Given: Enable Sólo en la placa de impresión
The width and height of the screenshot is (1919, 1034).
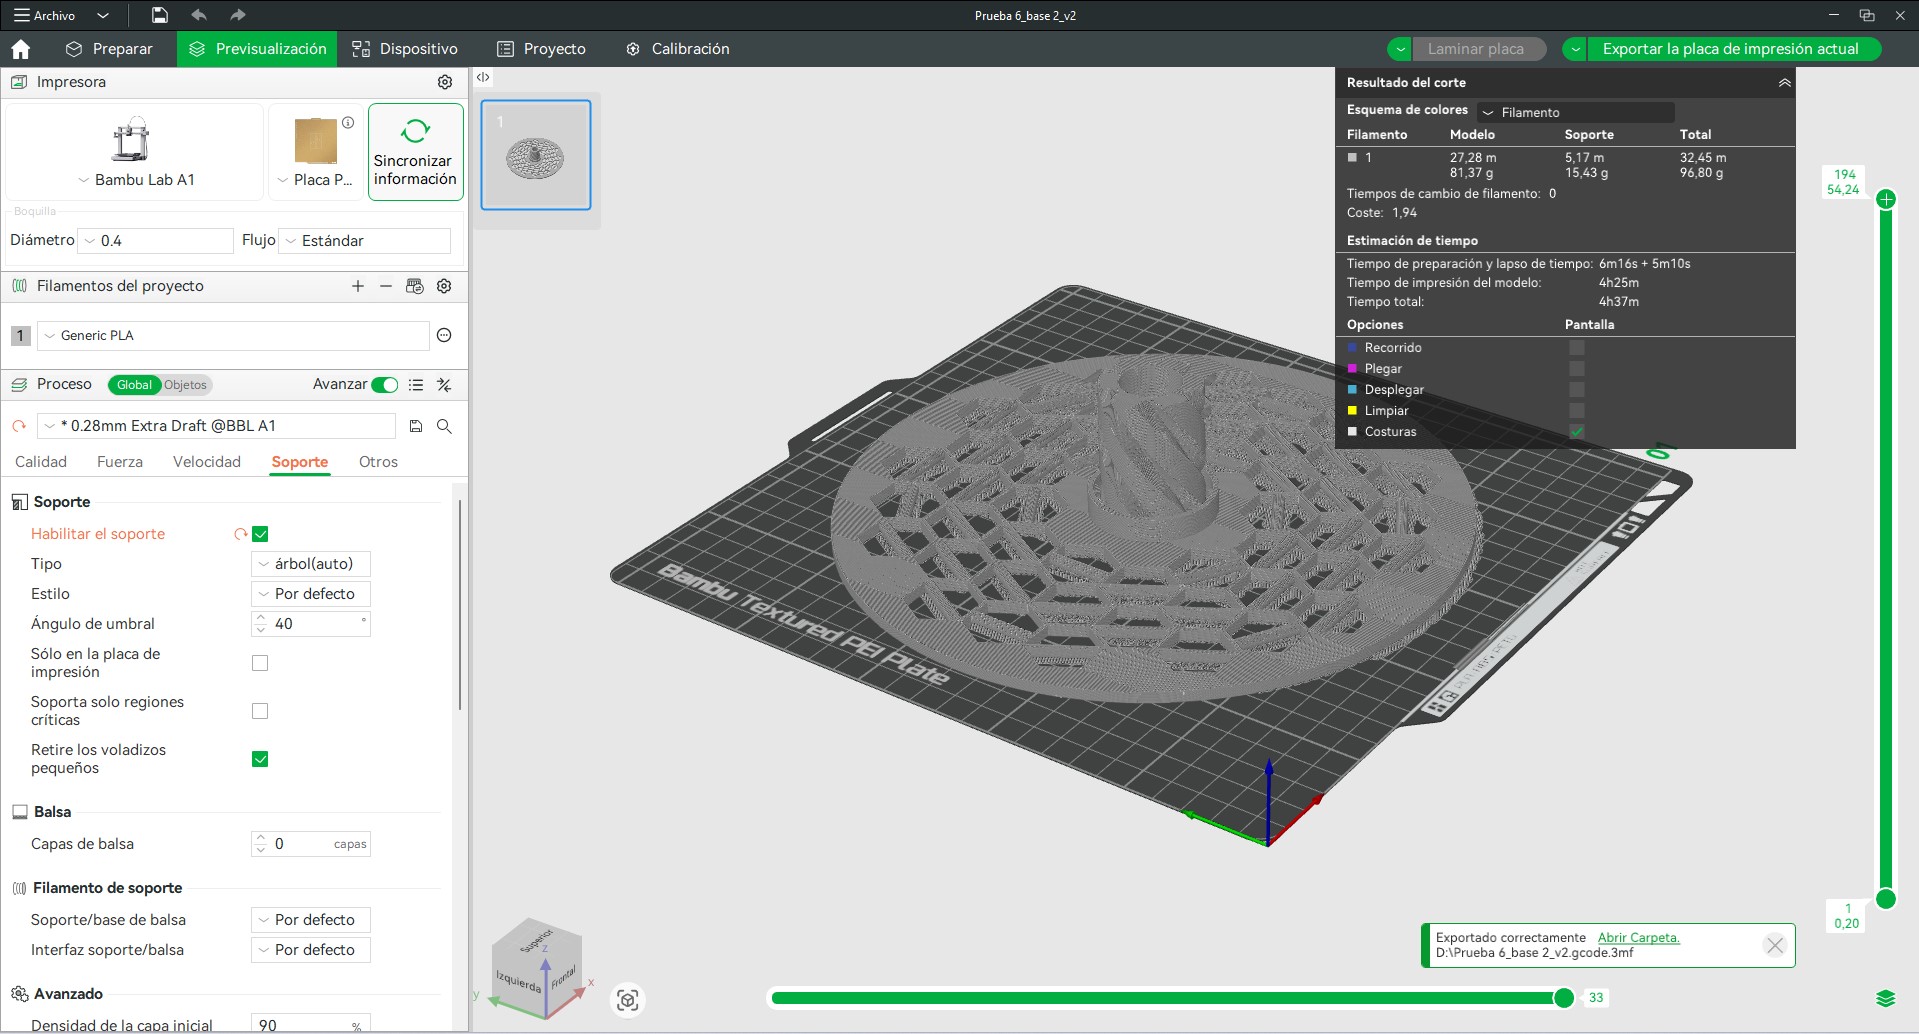Looking at the screenshot, I should click(260, 663).
